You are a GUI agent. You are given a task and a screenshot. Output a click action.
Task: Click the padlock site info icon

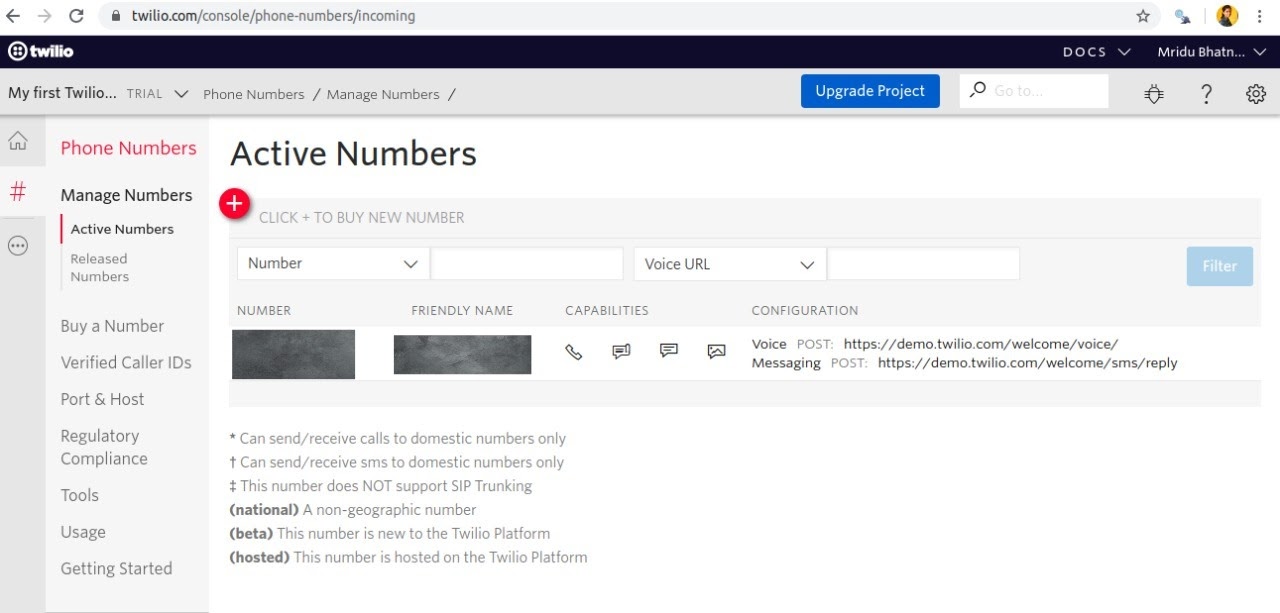click(x=116, y=16)
